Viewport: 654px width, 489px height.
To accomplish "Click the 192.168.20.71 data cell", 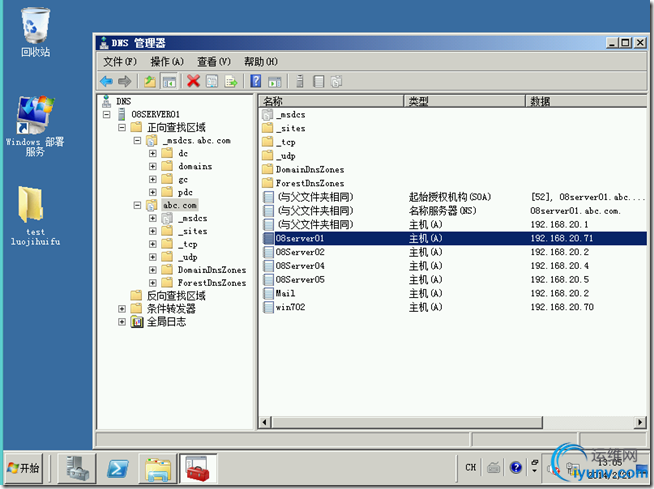I will point(561,238).
